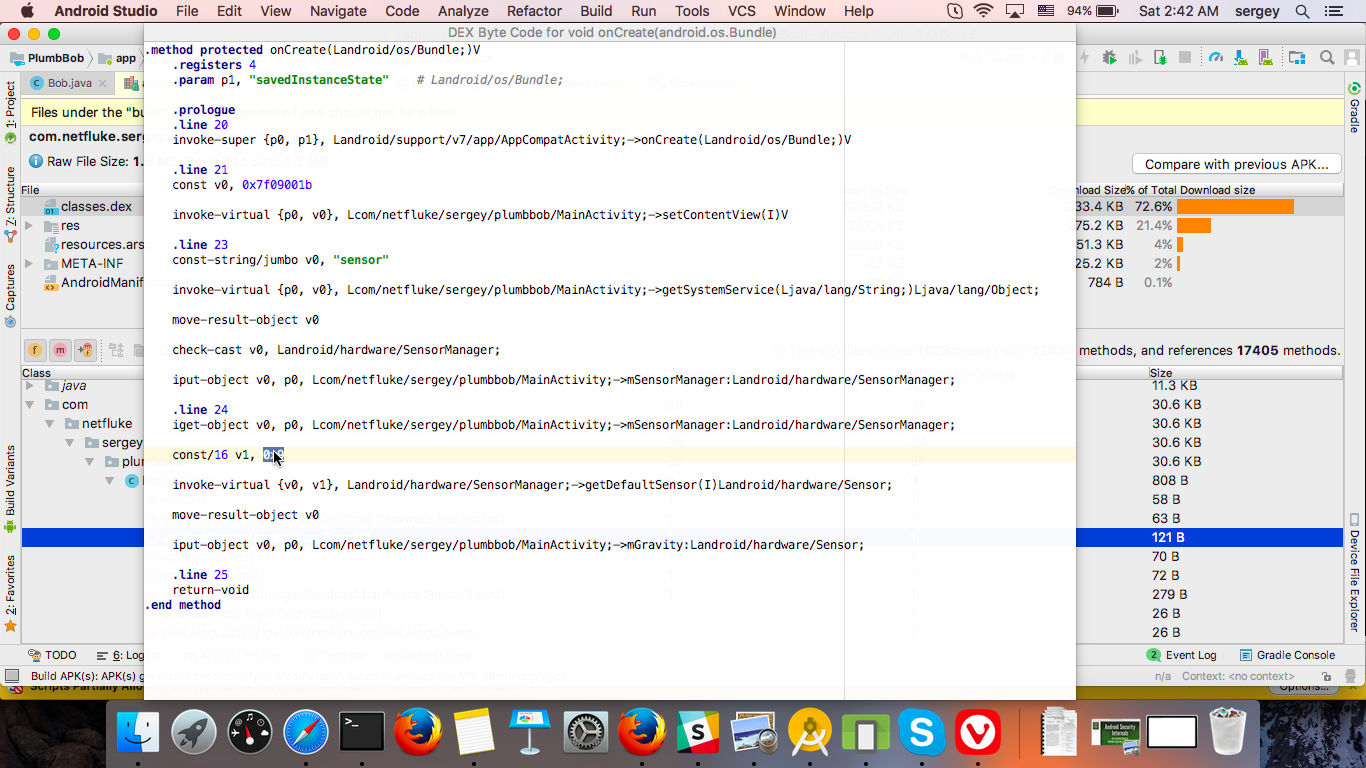
Task: Open the Navigate menu
Action: pyautogui.click(x=338, y=11)
